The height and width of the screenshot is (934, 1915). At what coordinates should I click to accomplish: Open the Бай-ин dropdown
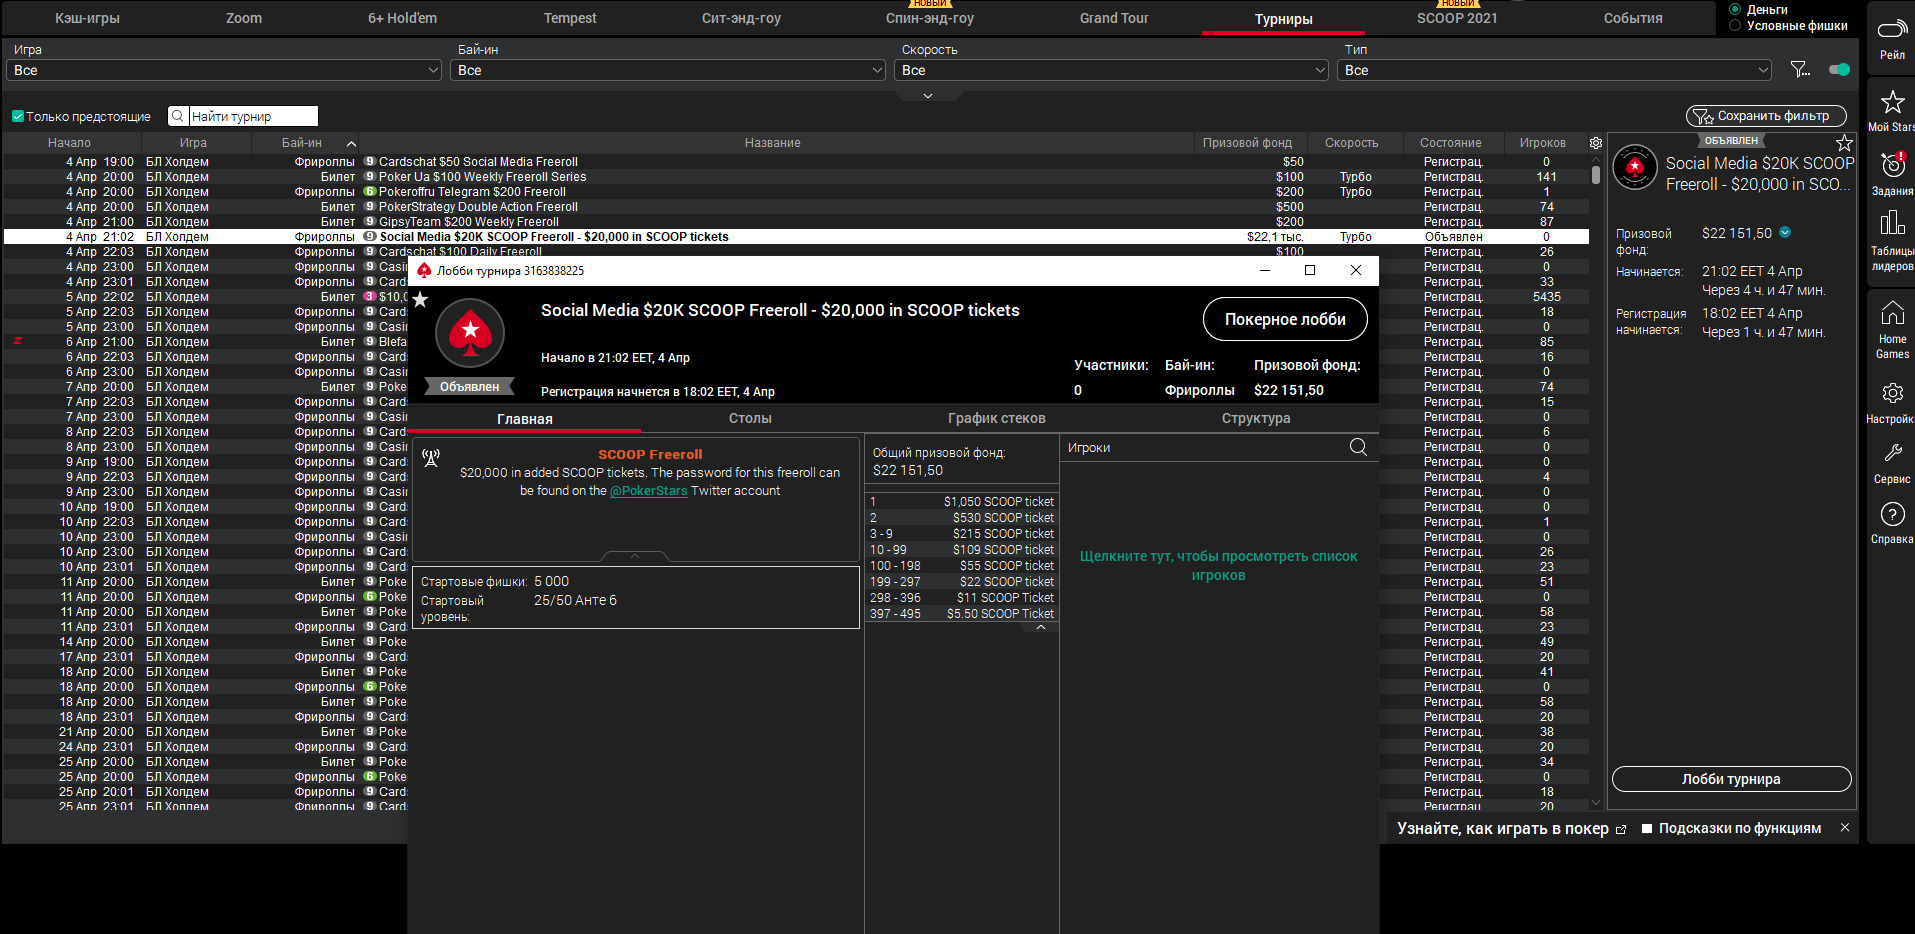pos(668,70)
